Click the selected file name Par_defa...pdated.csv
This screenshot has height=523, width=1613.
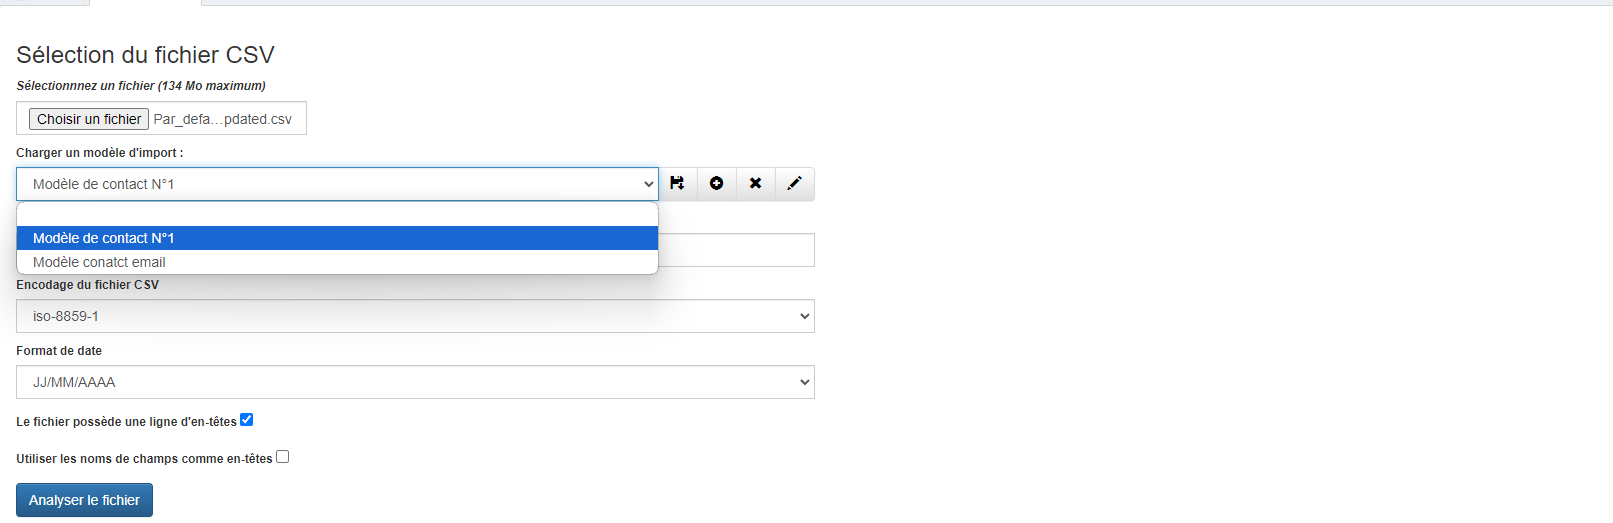[223, 119]
